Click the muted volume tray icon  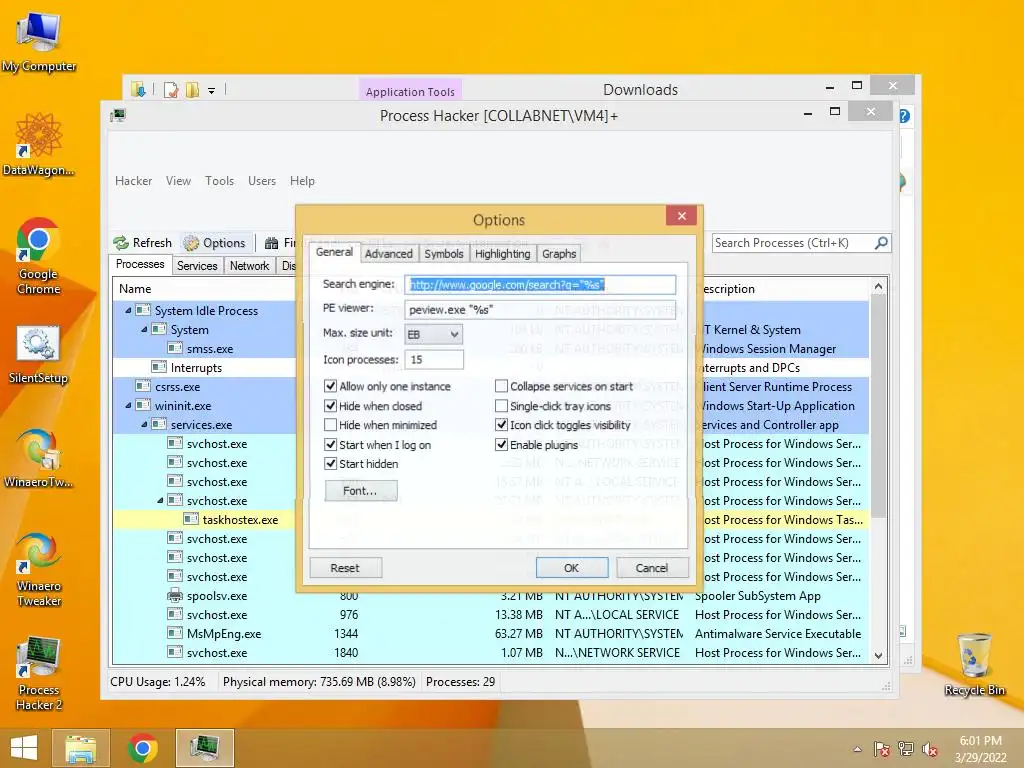[930, 749]
